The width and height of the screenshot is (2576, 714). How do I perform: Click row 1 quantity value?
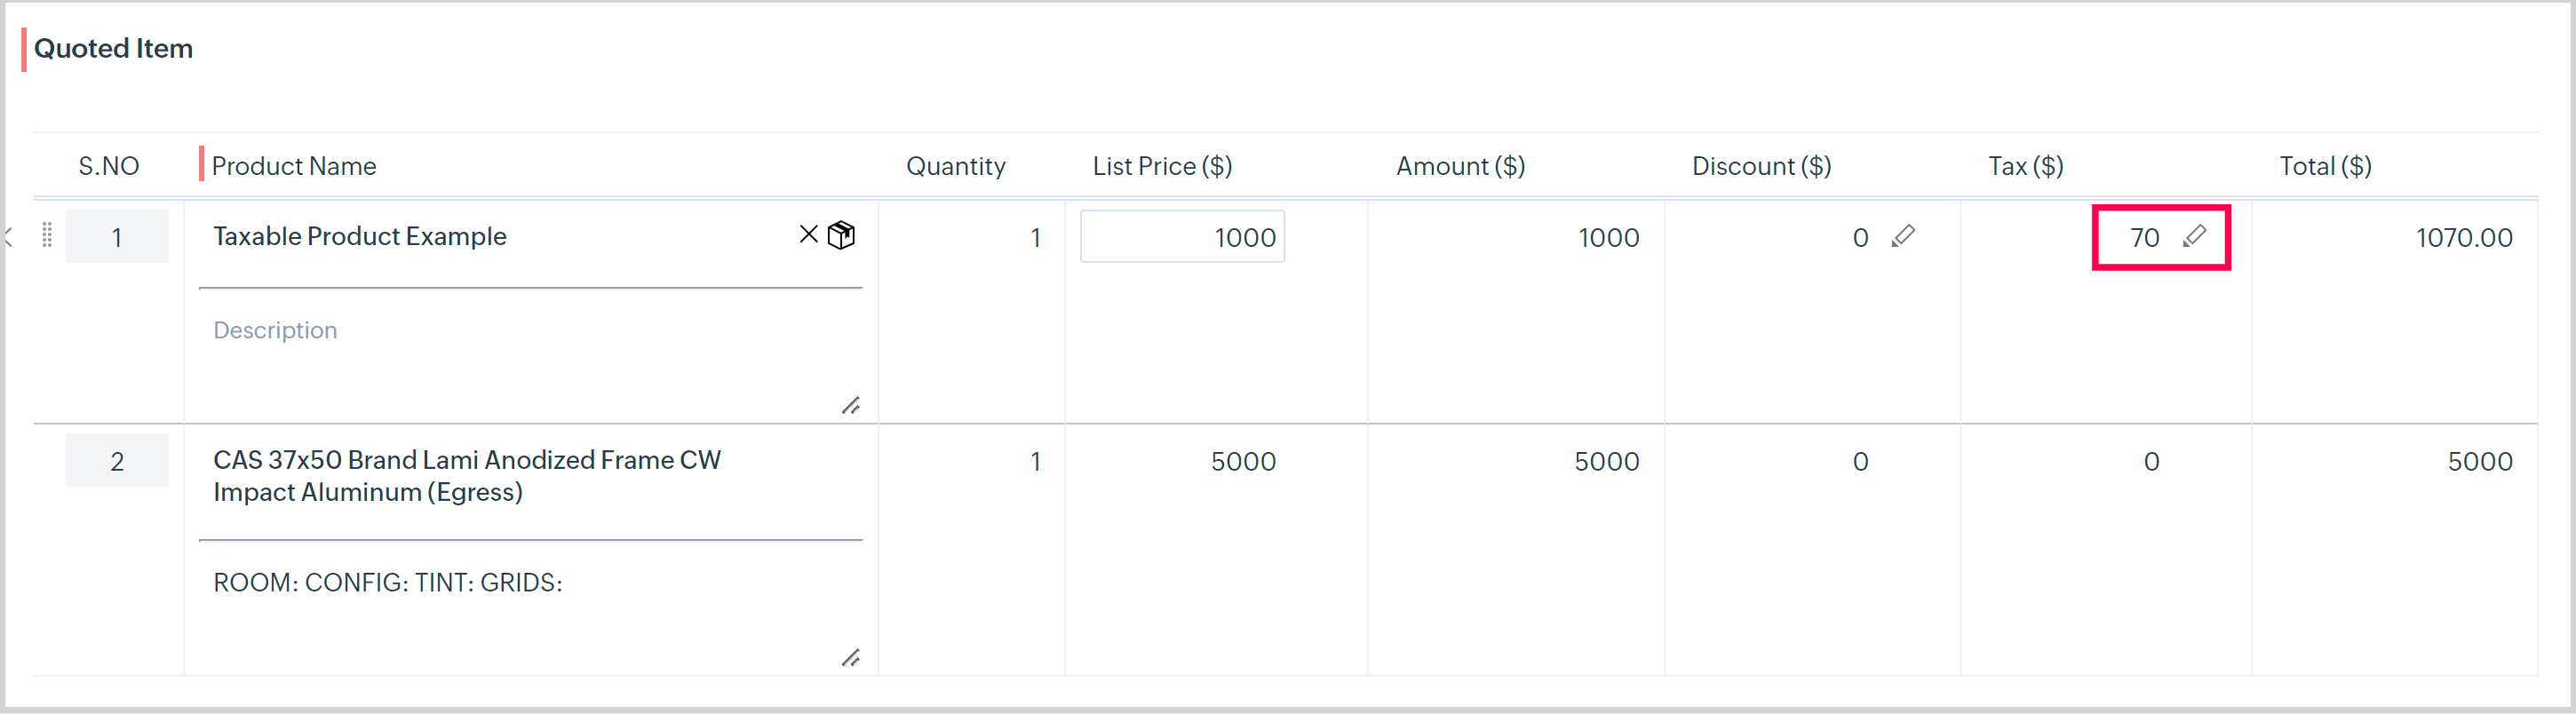(x=1035, y=238)
